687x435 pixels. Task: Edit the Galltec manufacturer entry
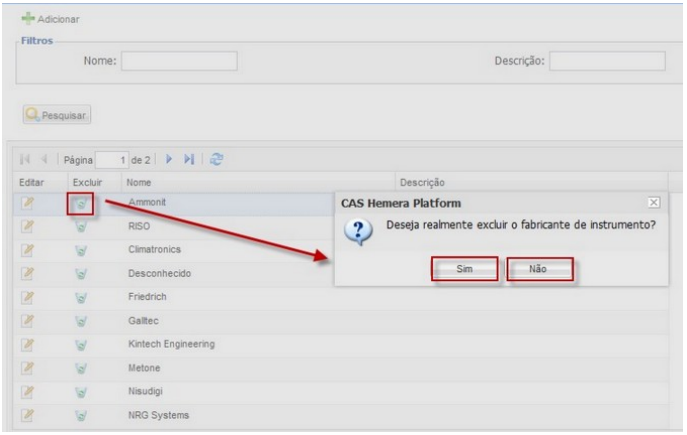coord(29,320)
